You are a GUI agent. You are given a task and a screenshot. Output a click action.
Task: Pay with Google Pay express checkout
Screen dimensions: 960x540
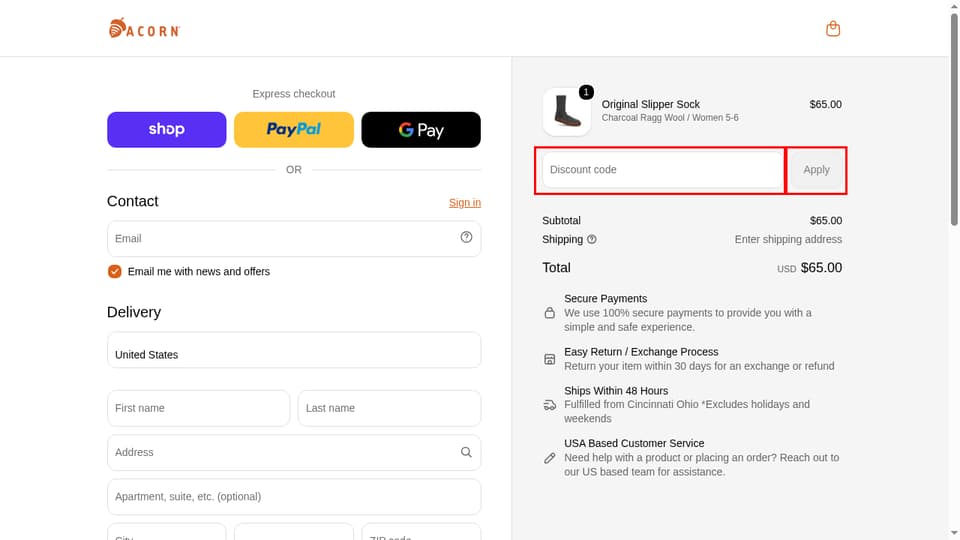421,129
